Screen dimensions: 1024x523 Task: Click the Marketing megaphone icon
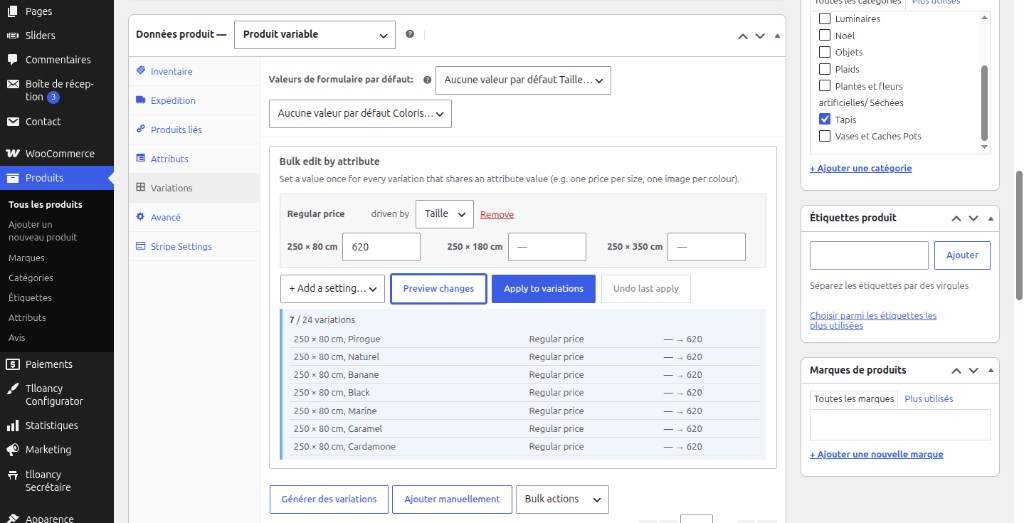click(12, 450)
